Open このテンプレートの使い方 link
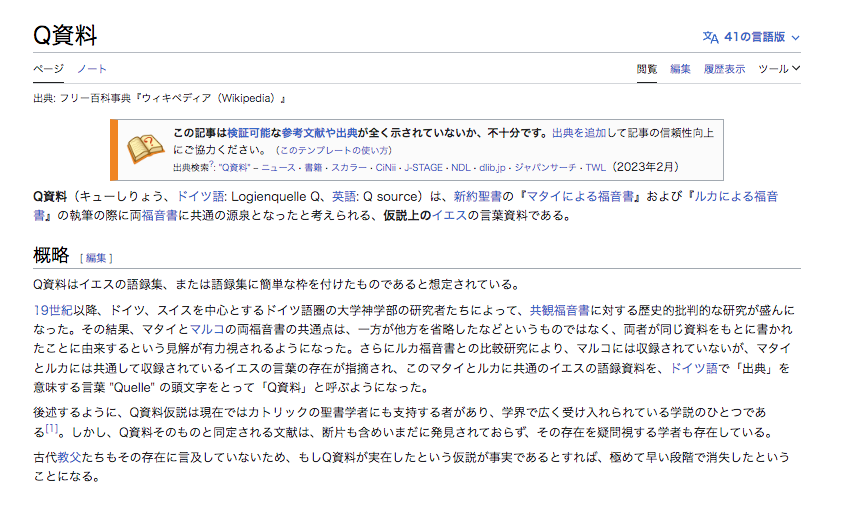Viewport: 850px width, 506px height. 333,150
